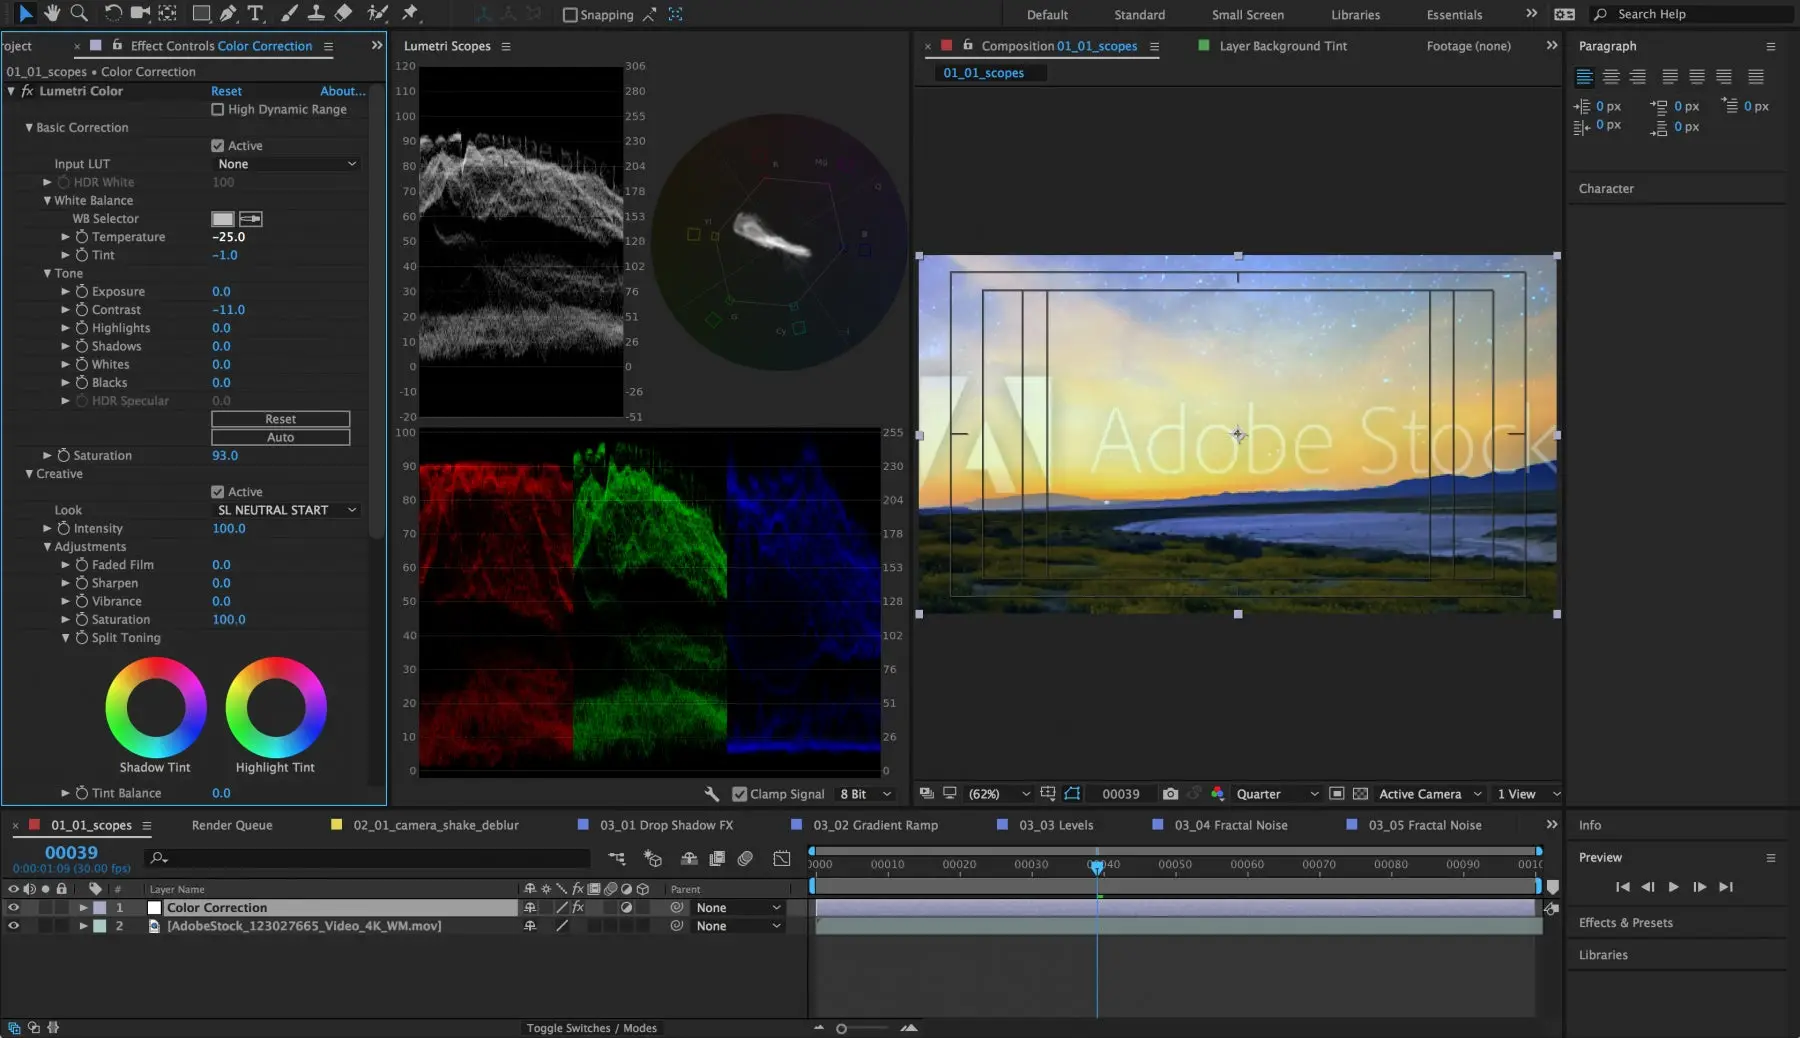Activate the Pen tool
This screenshot has width=1800, height=1038.
tap(228, 14)
